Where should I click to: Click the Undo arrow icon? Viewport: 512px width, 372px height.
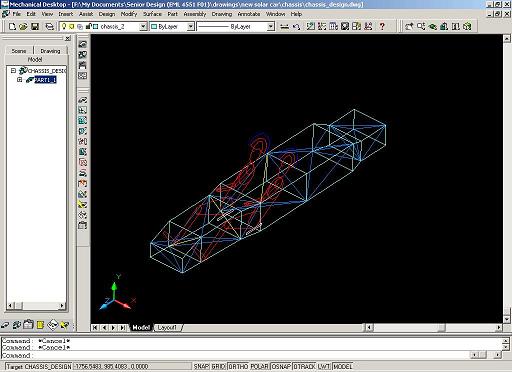click(x=296, y=26)
